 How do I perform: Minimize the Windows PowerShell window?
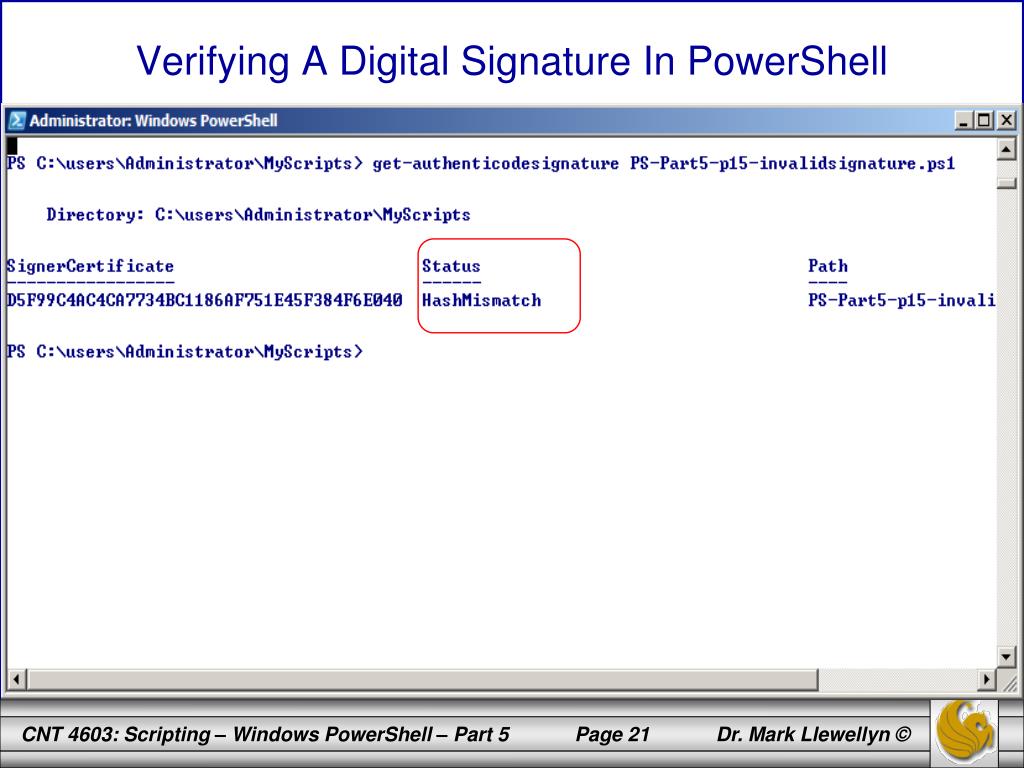pos(963,121)
